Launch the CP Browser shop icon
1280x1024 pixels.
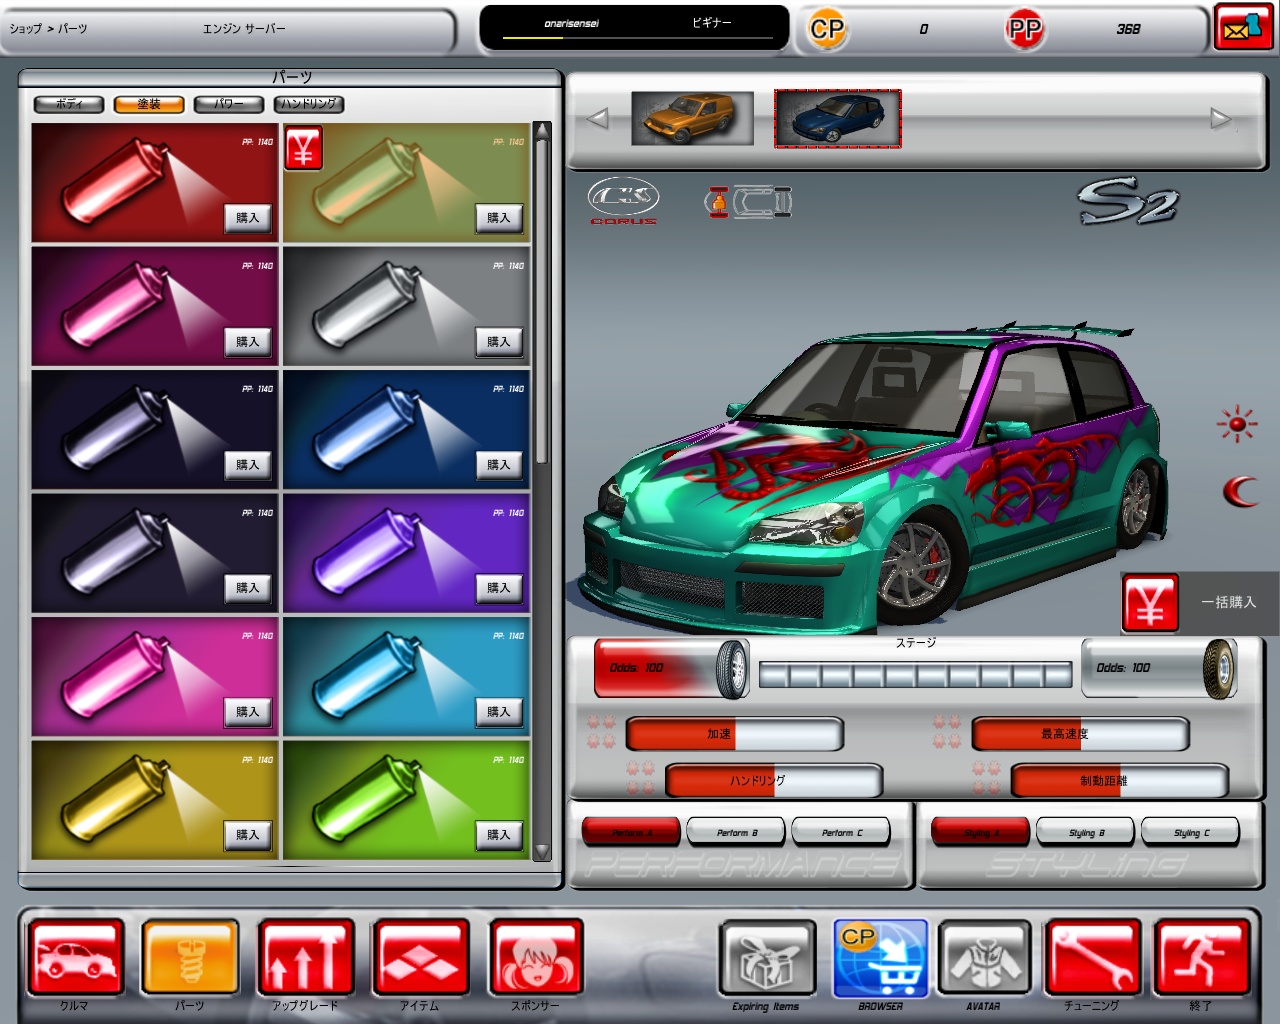tap(880, 958)
